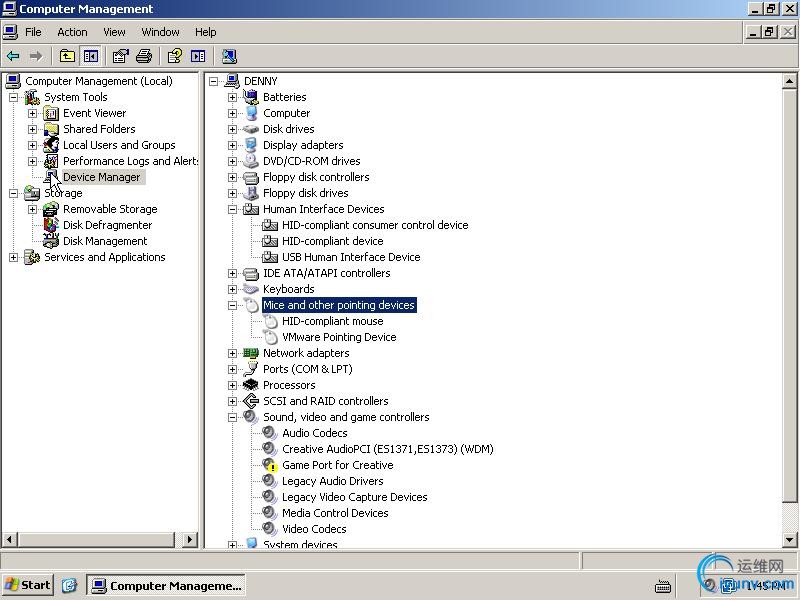This screenshot has width=800, height=600.
Task: Open the Help menu
Action: pos(206,32)
